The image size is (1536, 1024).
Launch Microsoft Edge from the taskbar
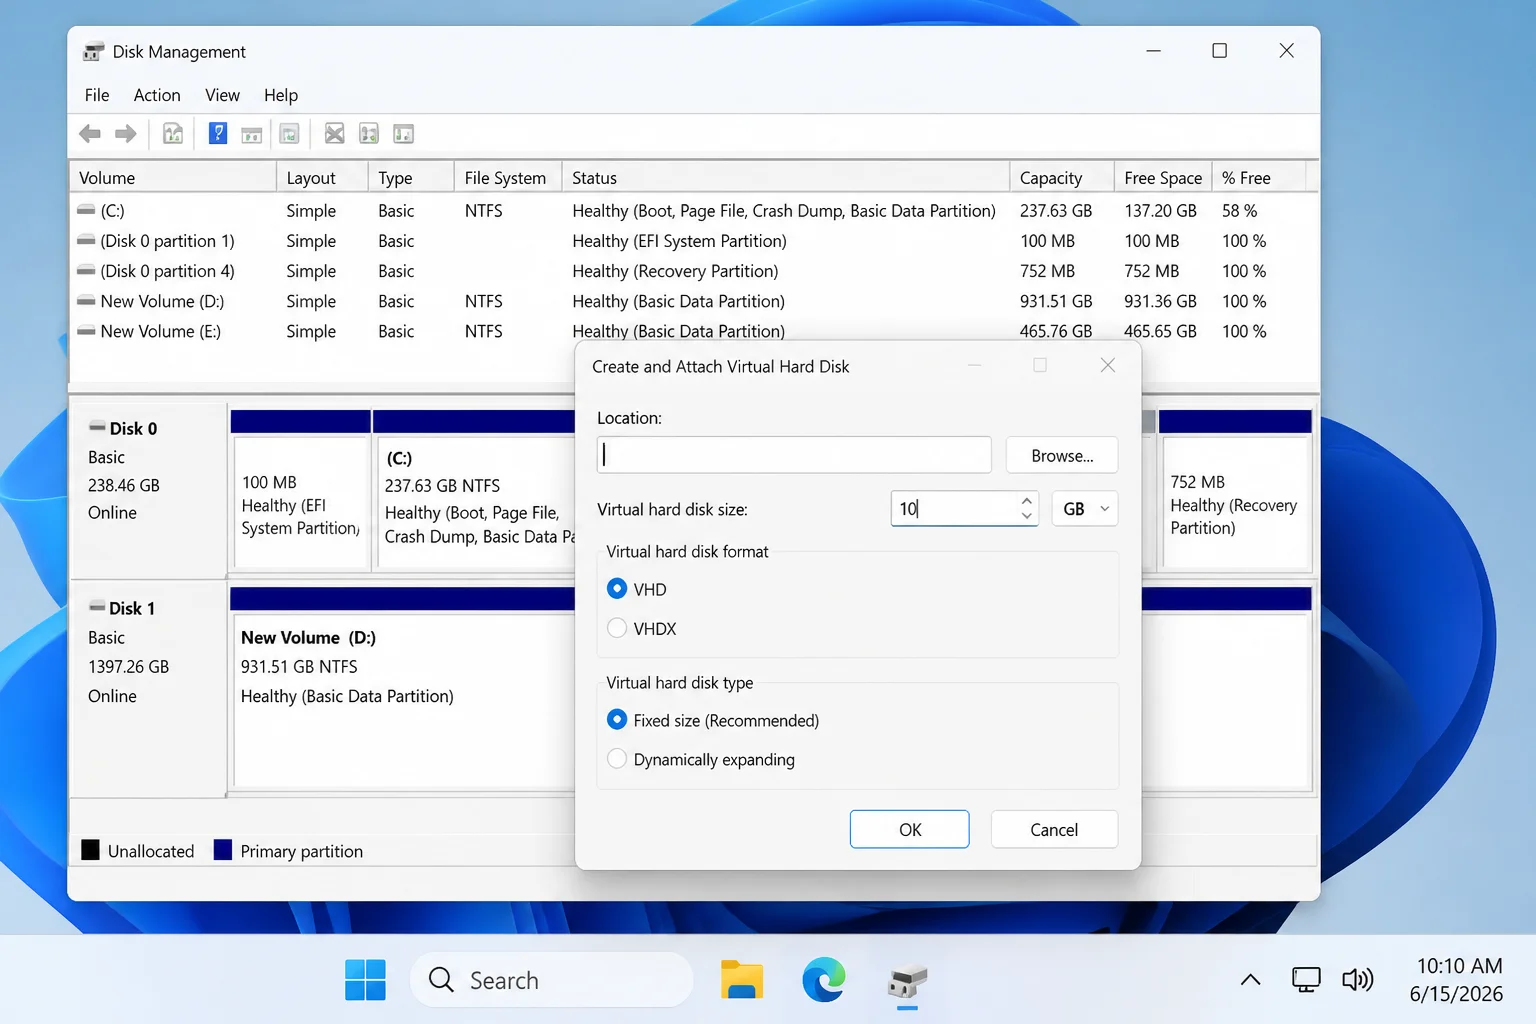point(824,980)
